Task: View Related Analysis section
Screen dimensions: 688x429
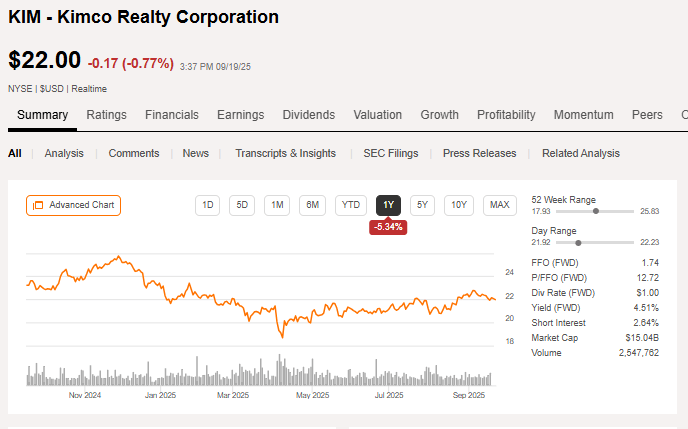Action: 581,153
